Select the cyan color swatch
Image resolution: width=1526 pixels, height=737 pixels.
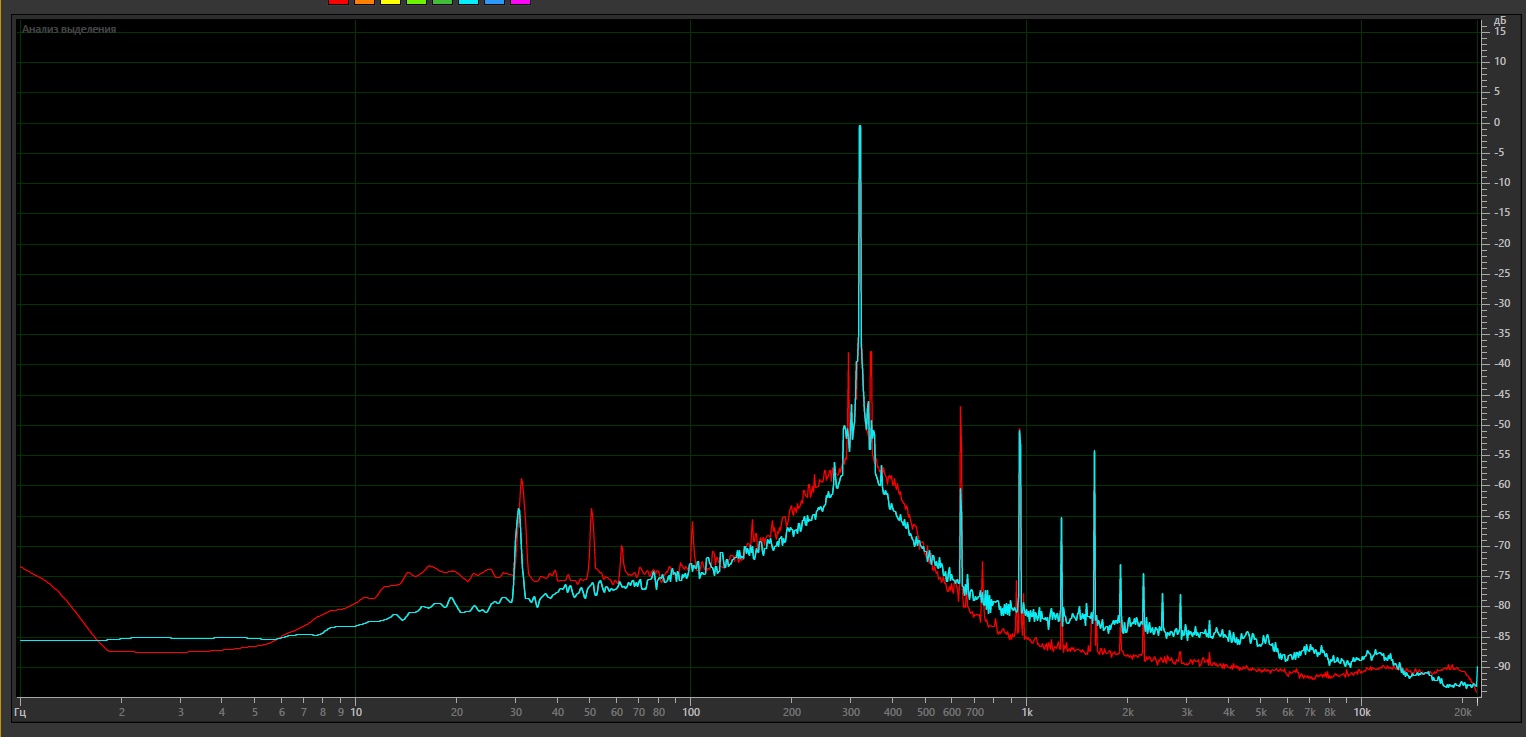(x=468, y=2)
